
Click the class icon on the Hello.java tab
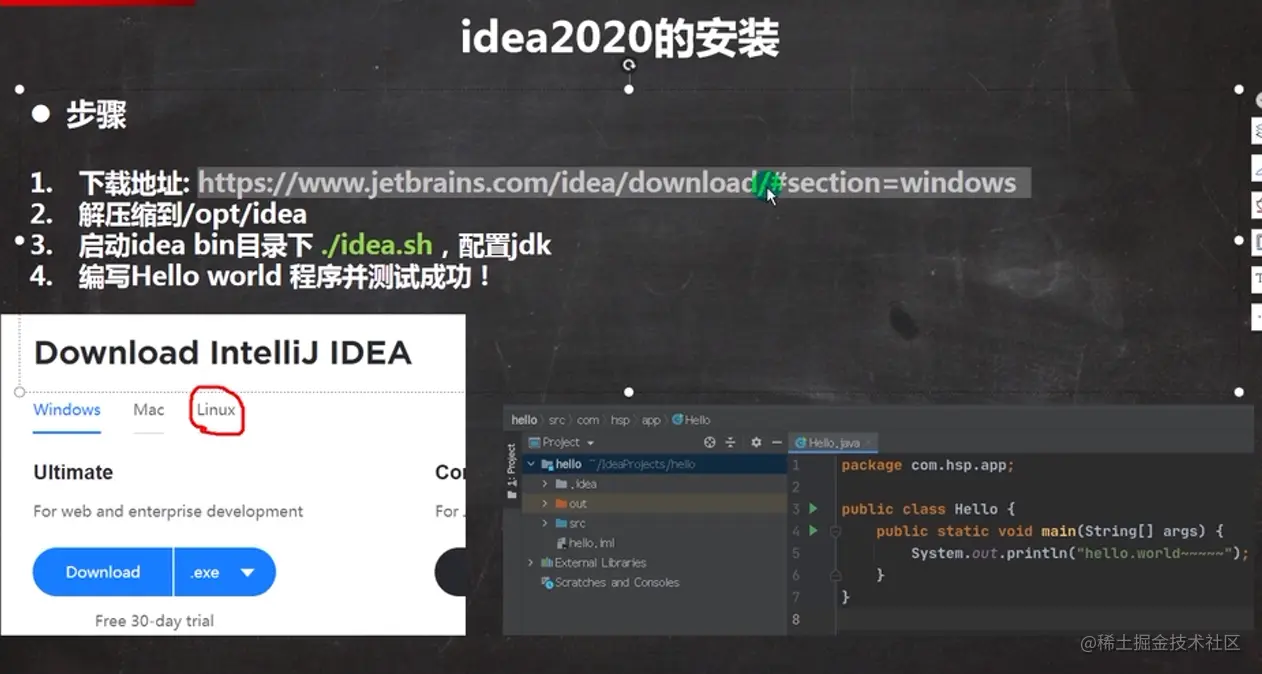pos(800,442)
